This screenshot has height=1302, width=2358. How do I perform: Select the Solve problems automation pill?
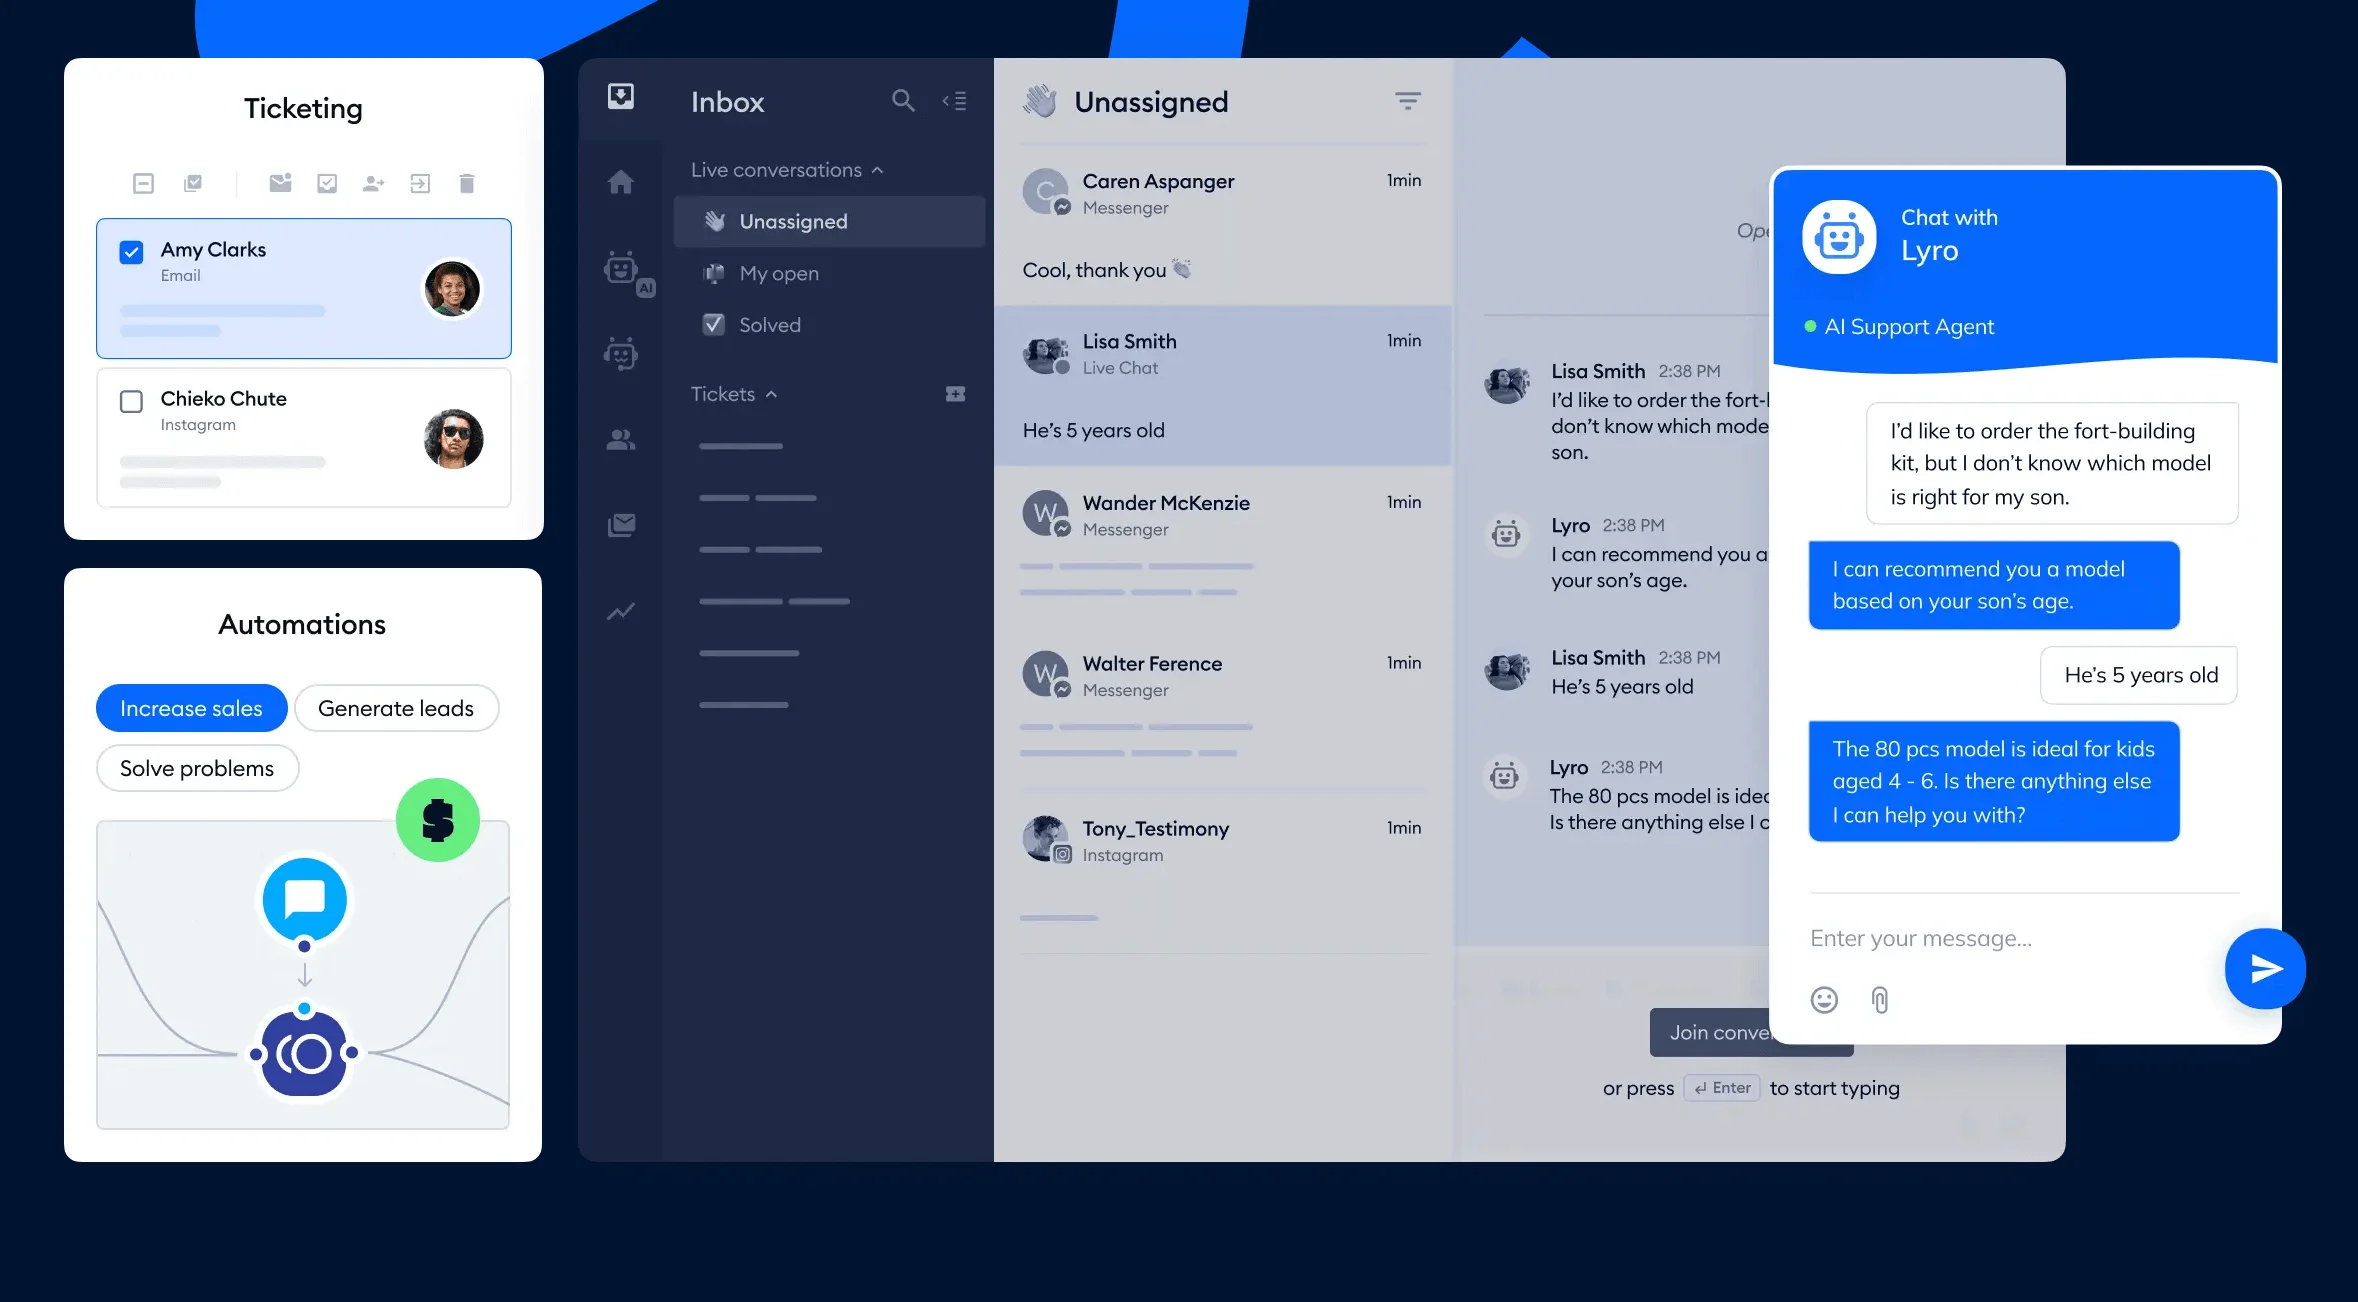tap(197, 768)
